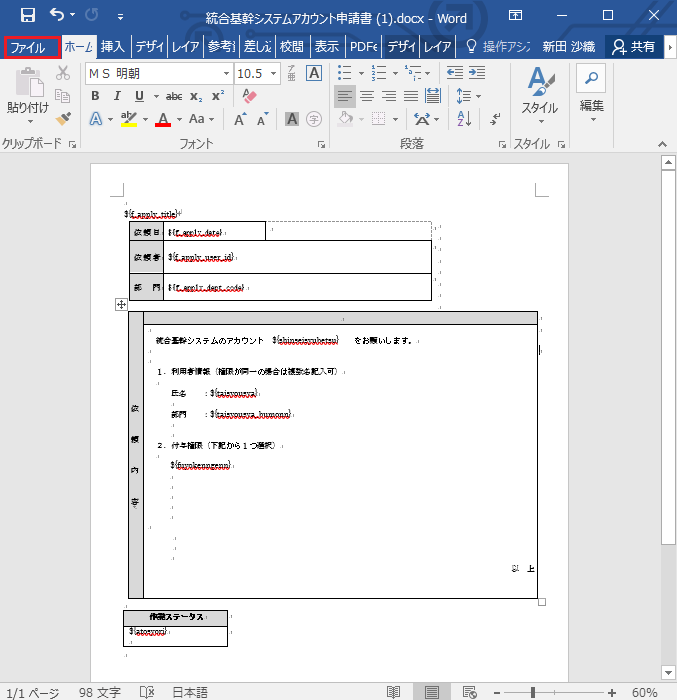The height and width of the screenshot is (700, 677).
Task: Undo the last action
Action: (x=57, y=15)
